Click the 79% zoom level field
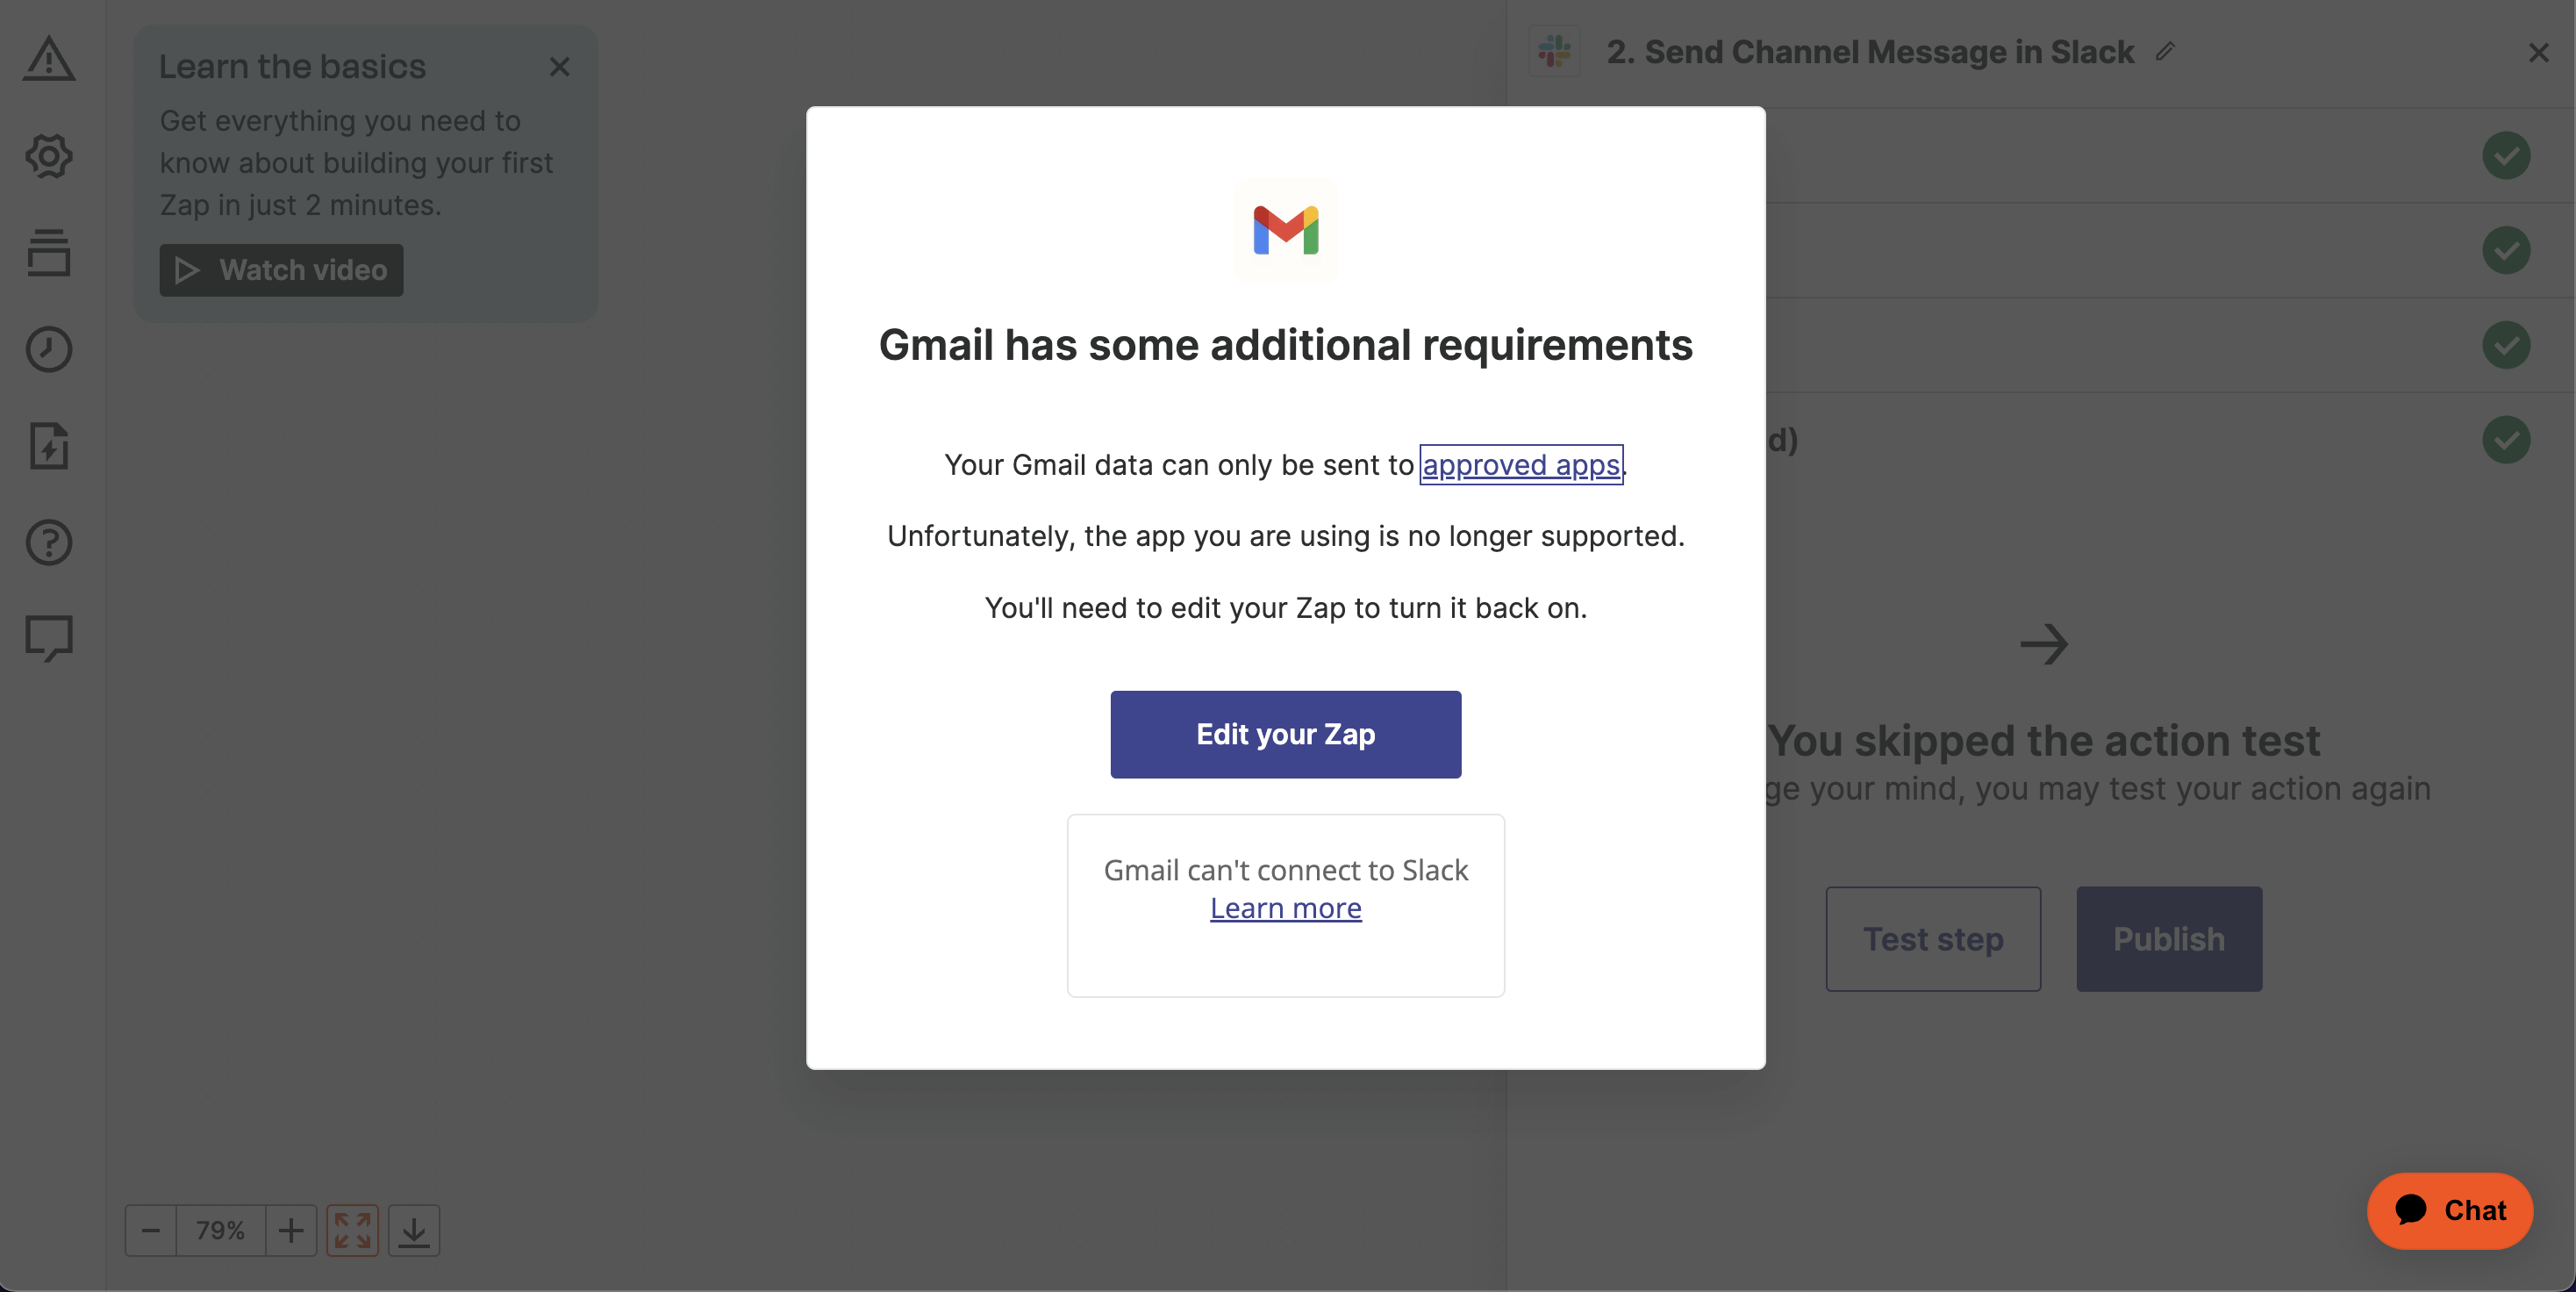Image resolution: width=2576 pixels, height=1292 pixels. 220,1230
